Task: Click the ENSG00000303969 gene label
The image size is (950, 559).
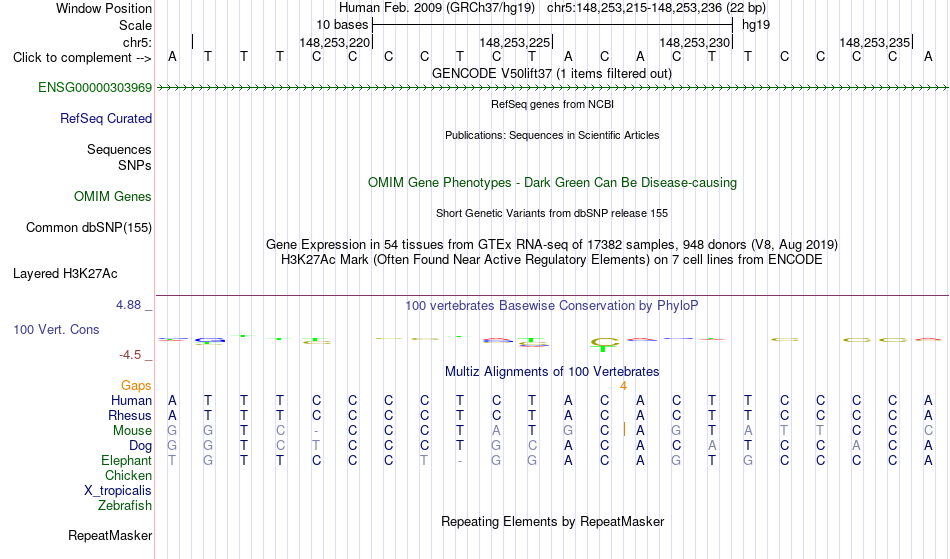Action: click(95, 88)
